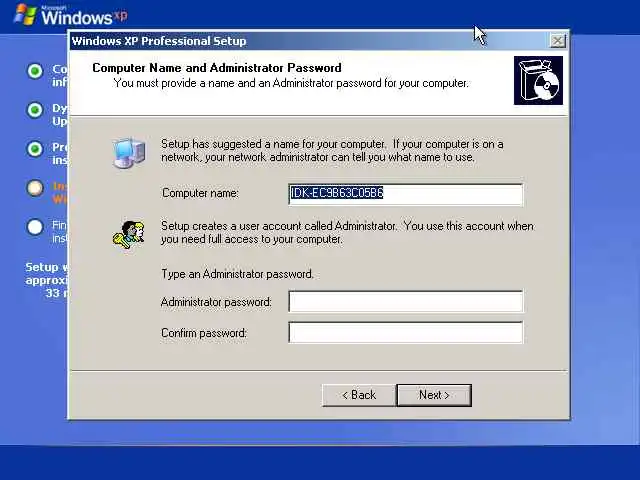This screenshot has height=480, width=640.
Task: Click the 'Windows XP Professional Setup' title bar text
Action: click(x=159, y=41)
